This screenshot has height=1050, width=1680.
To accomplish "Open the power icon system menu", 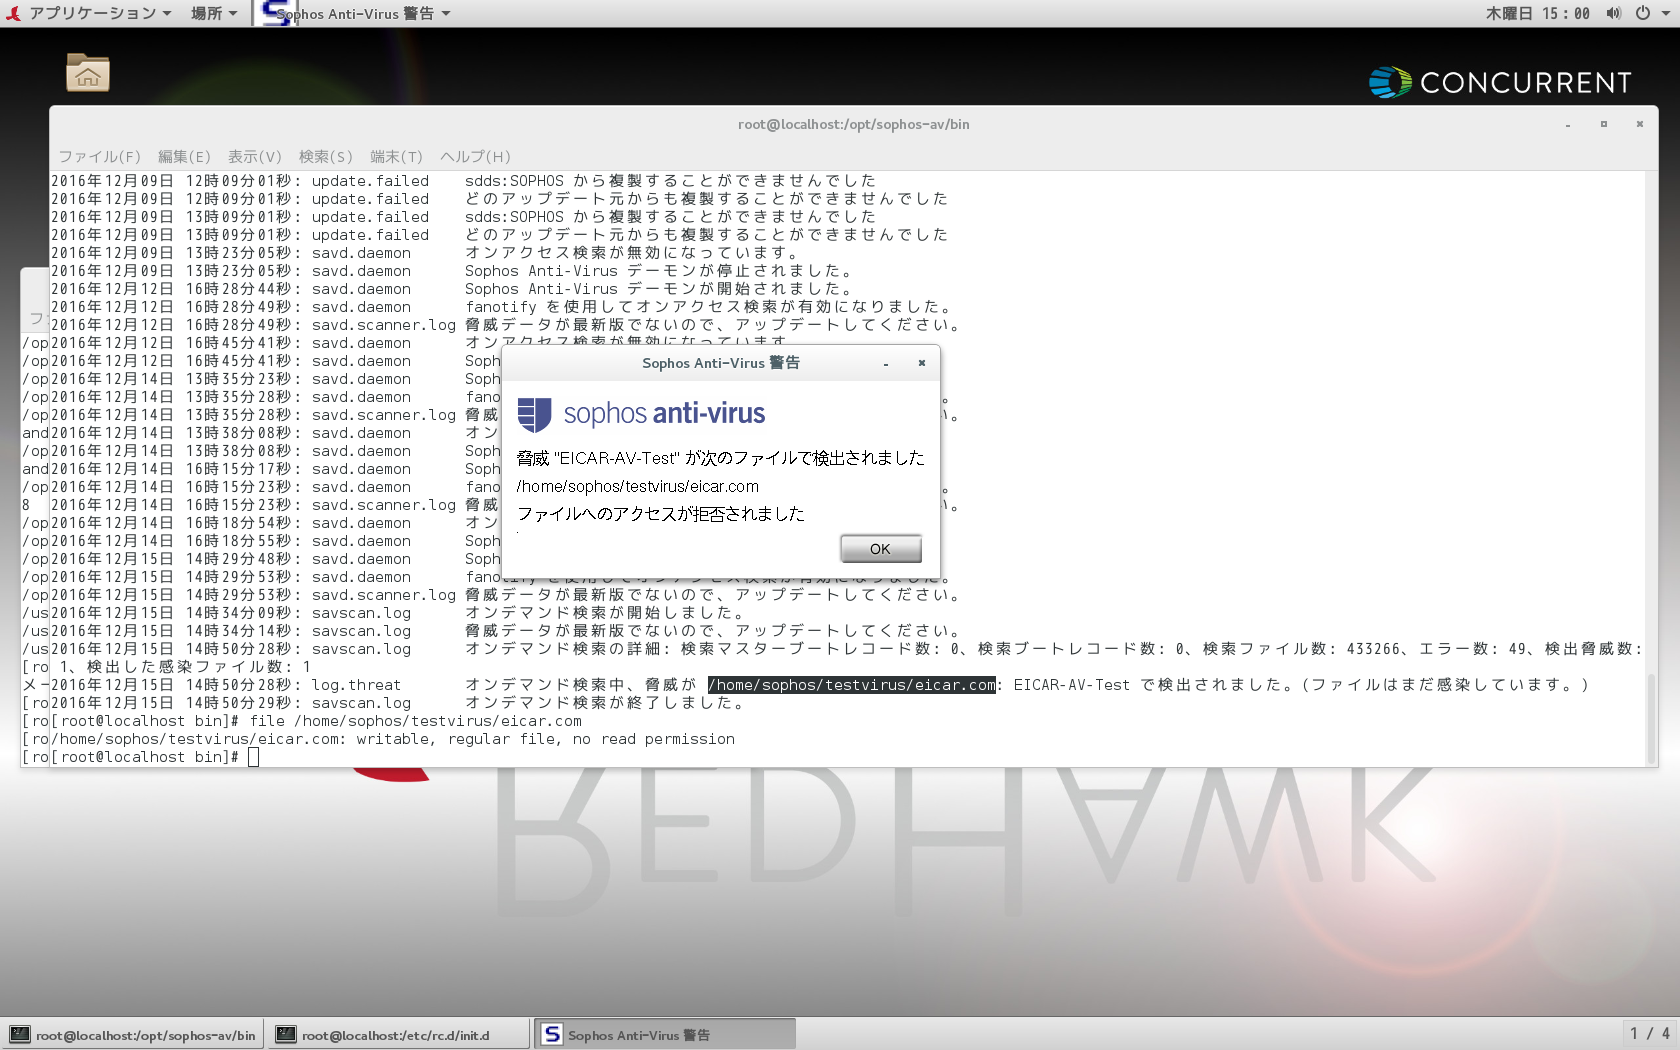I will click(1642, 13).
